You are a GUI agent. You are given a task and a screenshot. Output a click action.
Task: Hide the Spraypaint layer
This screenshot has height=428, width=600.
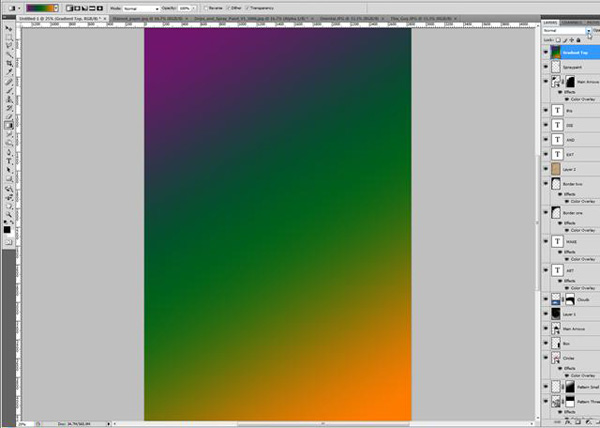[546, 67]
